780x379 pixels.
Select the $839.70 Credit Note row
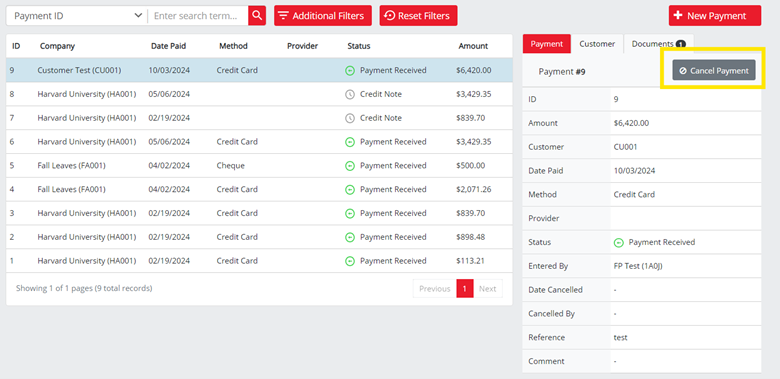tap(259, 118)
